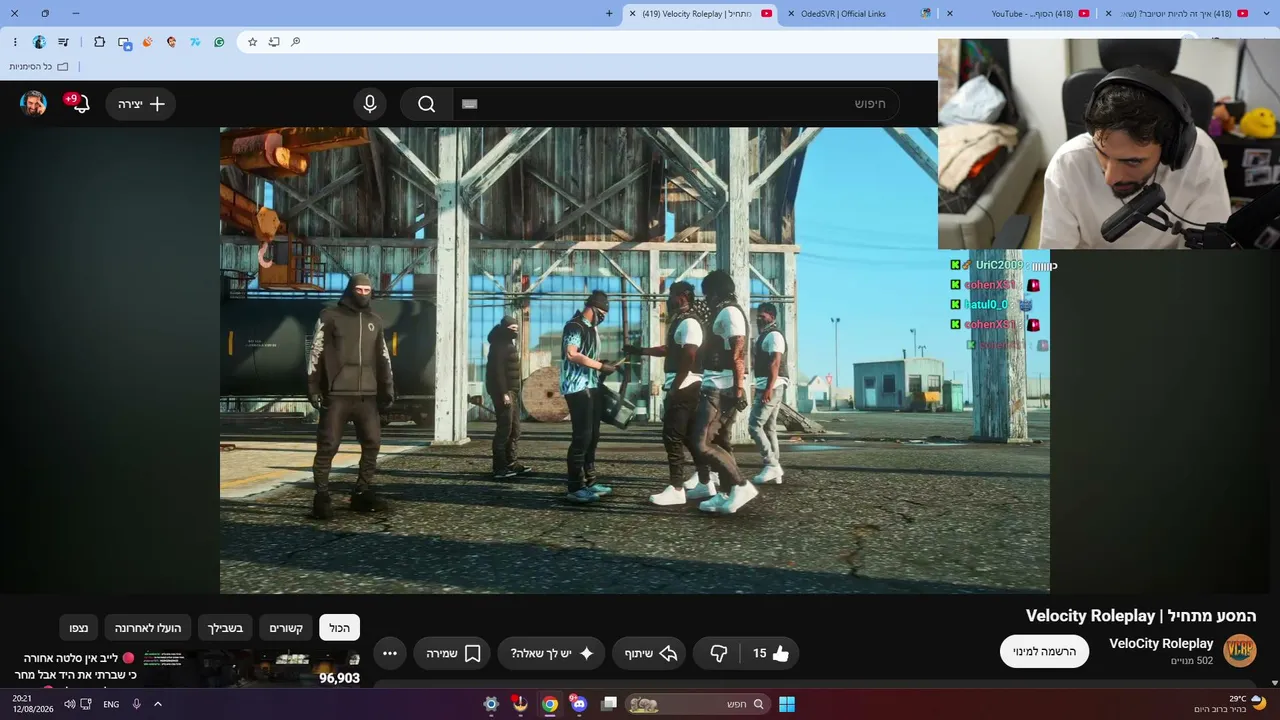Switch the ENG input language indicator
1280x720 pixels.
(111, 704)
